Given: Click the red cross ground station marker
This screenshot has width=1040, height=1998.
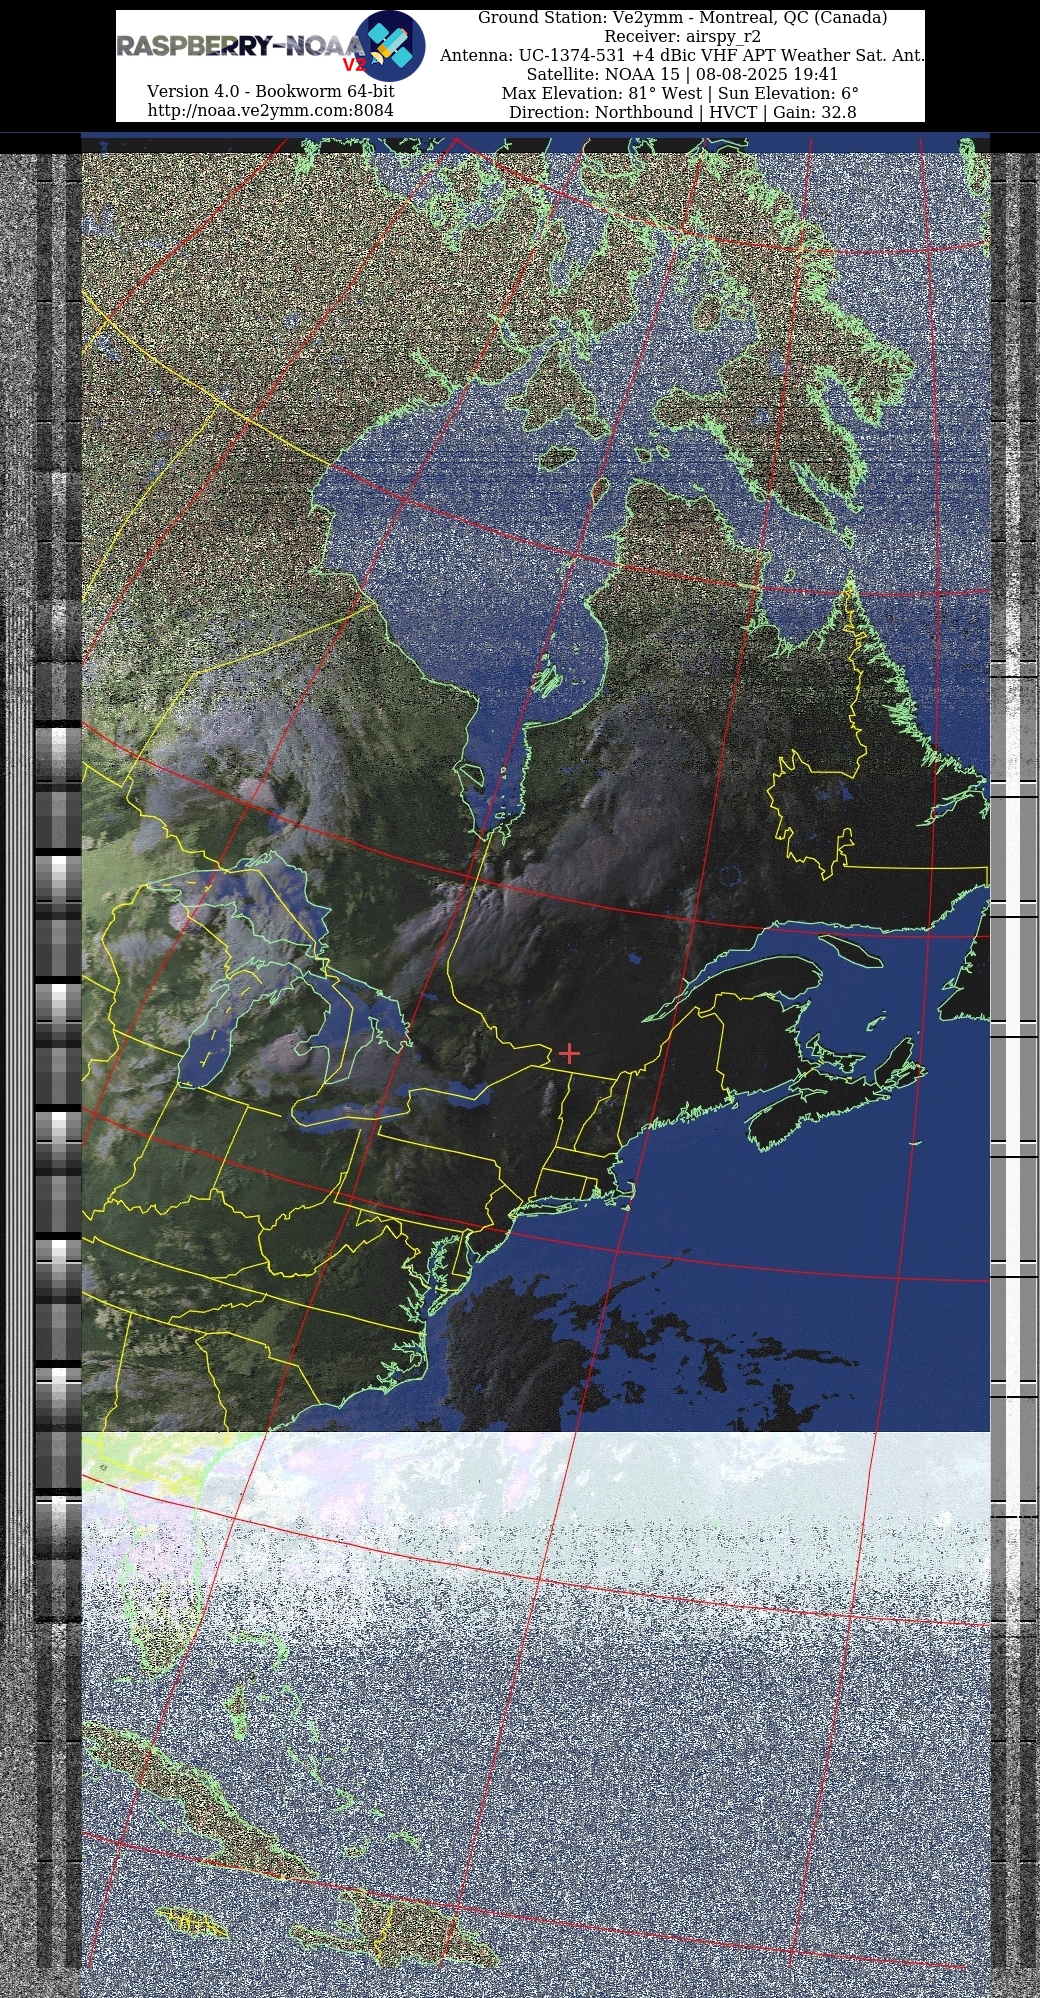Looking at the screenshot, I should [569, 1053].
